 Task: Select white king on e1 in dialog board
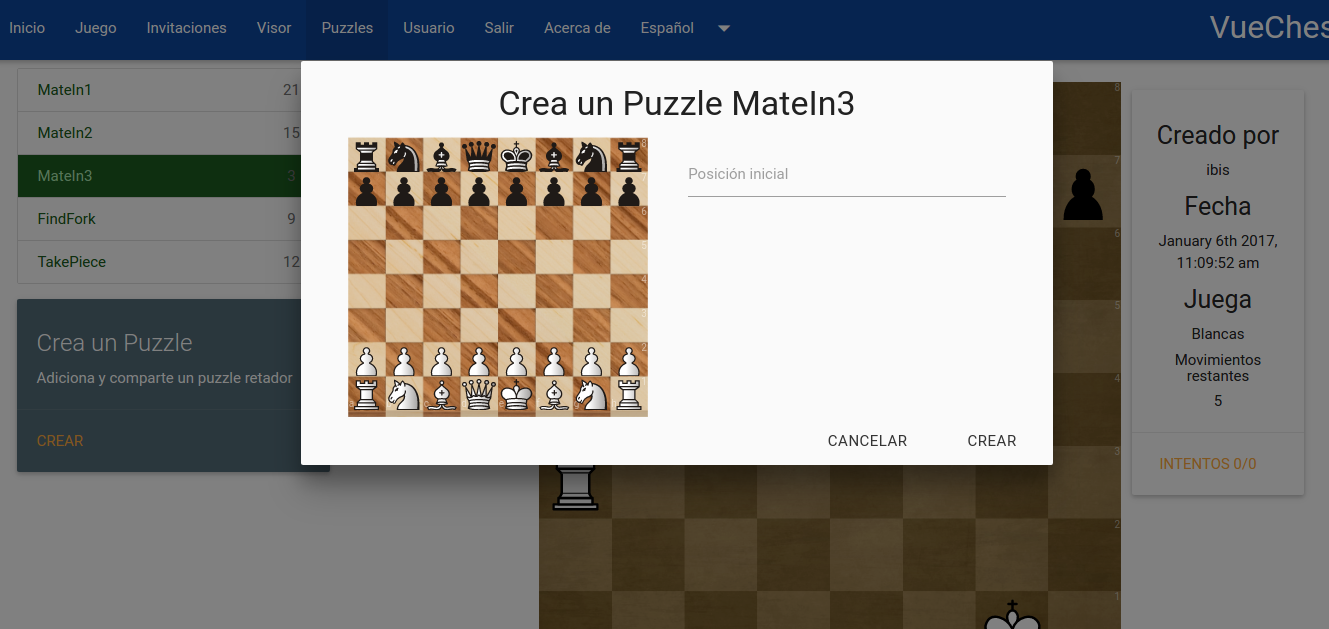point(517,395)
